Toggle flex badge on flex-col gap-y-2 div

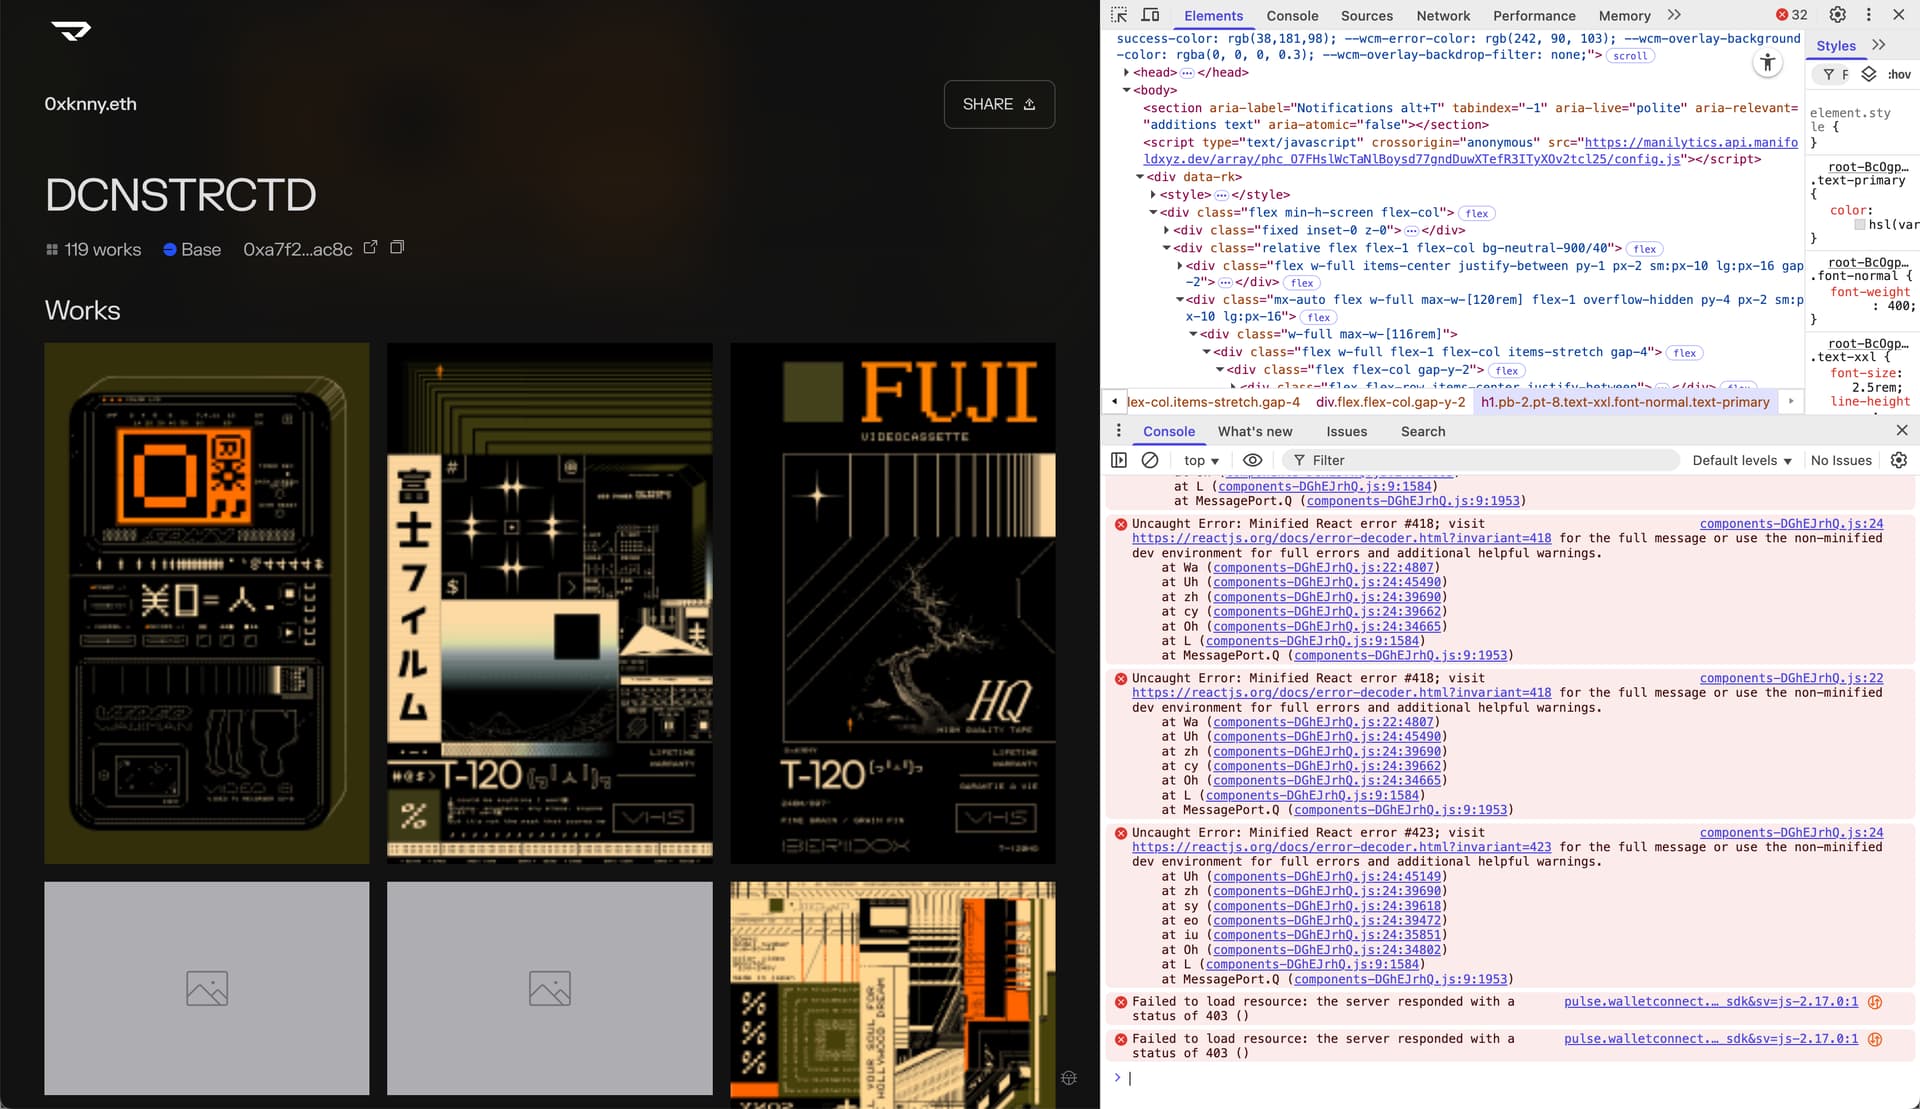pos(1507,371)
